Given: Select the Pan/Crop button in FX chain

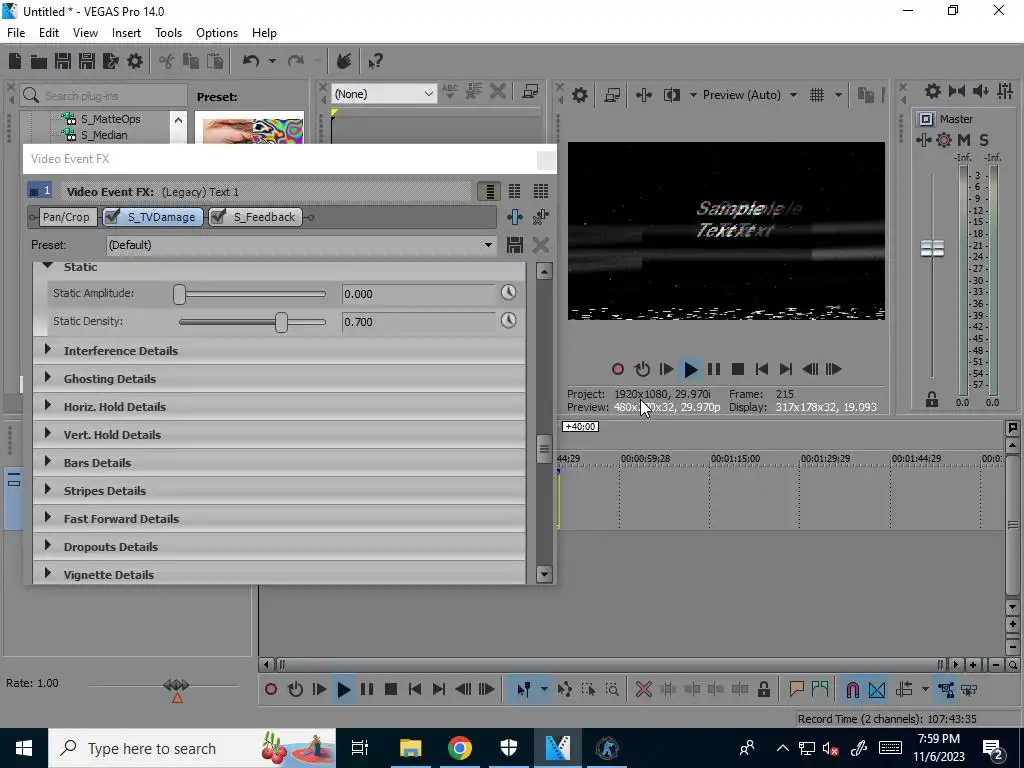Looking at the screenshot, I should tap(65, 217).
